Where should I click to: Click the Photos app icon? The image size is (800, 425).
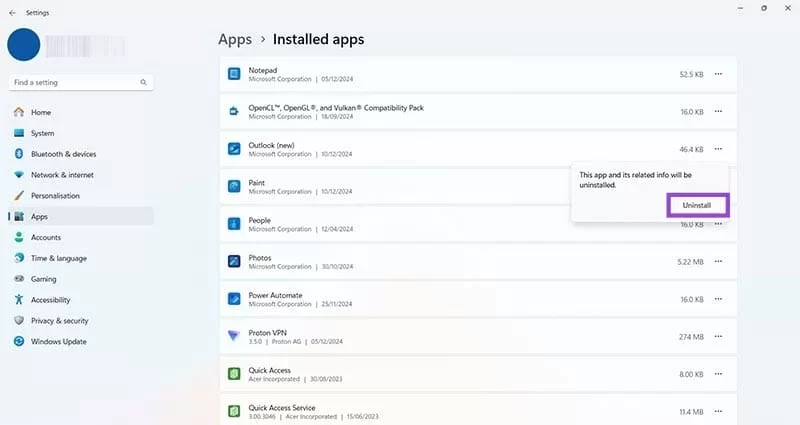pos(234,261)
